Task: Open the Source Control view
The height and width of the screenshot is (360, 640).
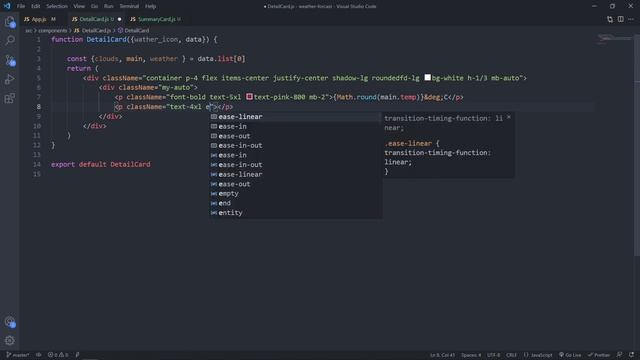Action: tap(10, 60)
